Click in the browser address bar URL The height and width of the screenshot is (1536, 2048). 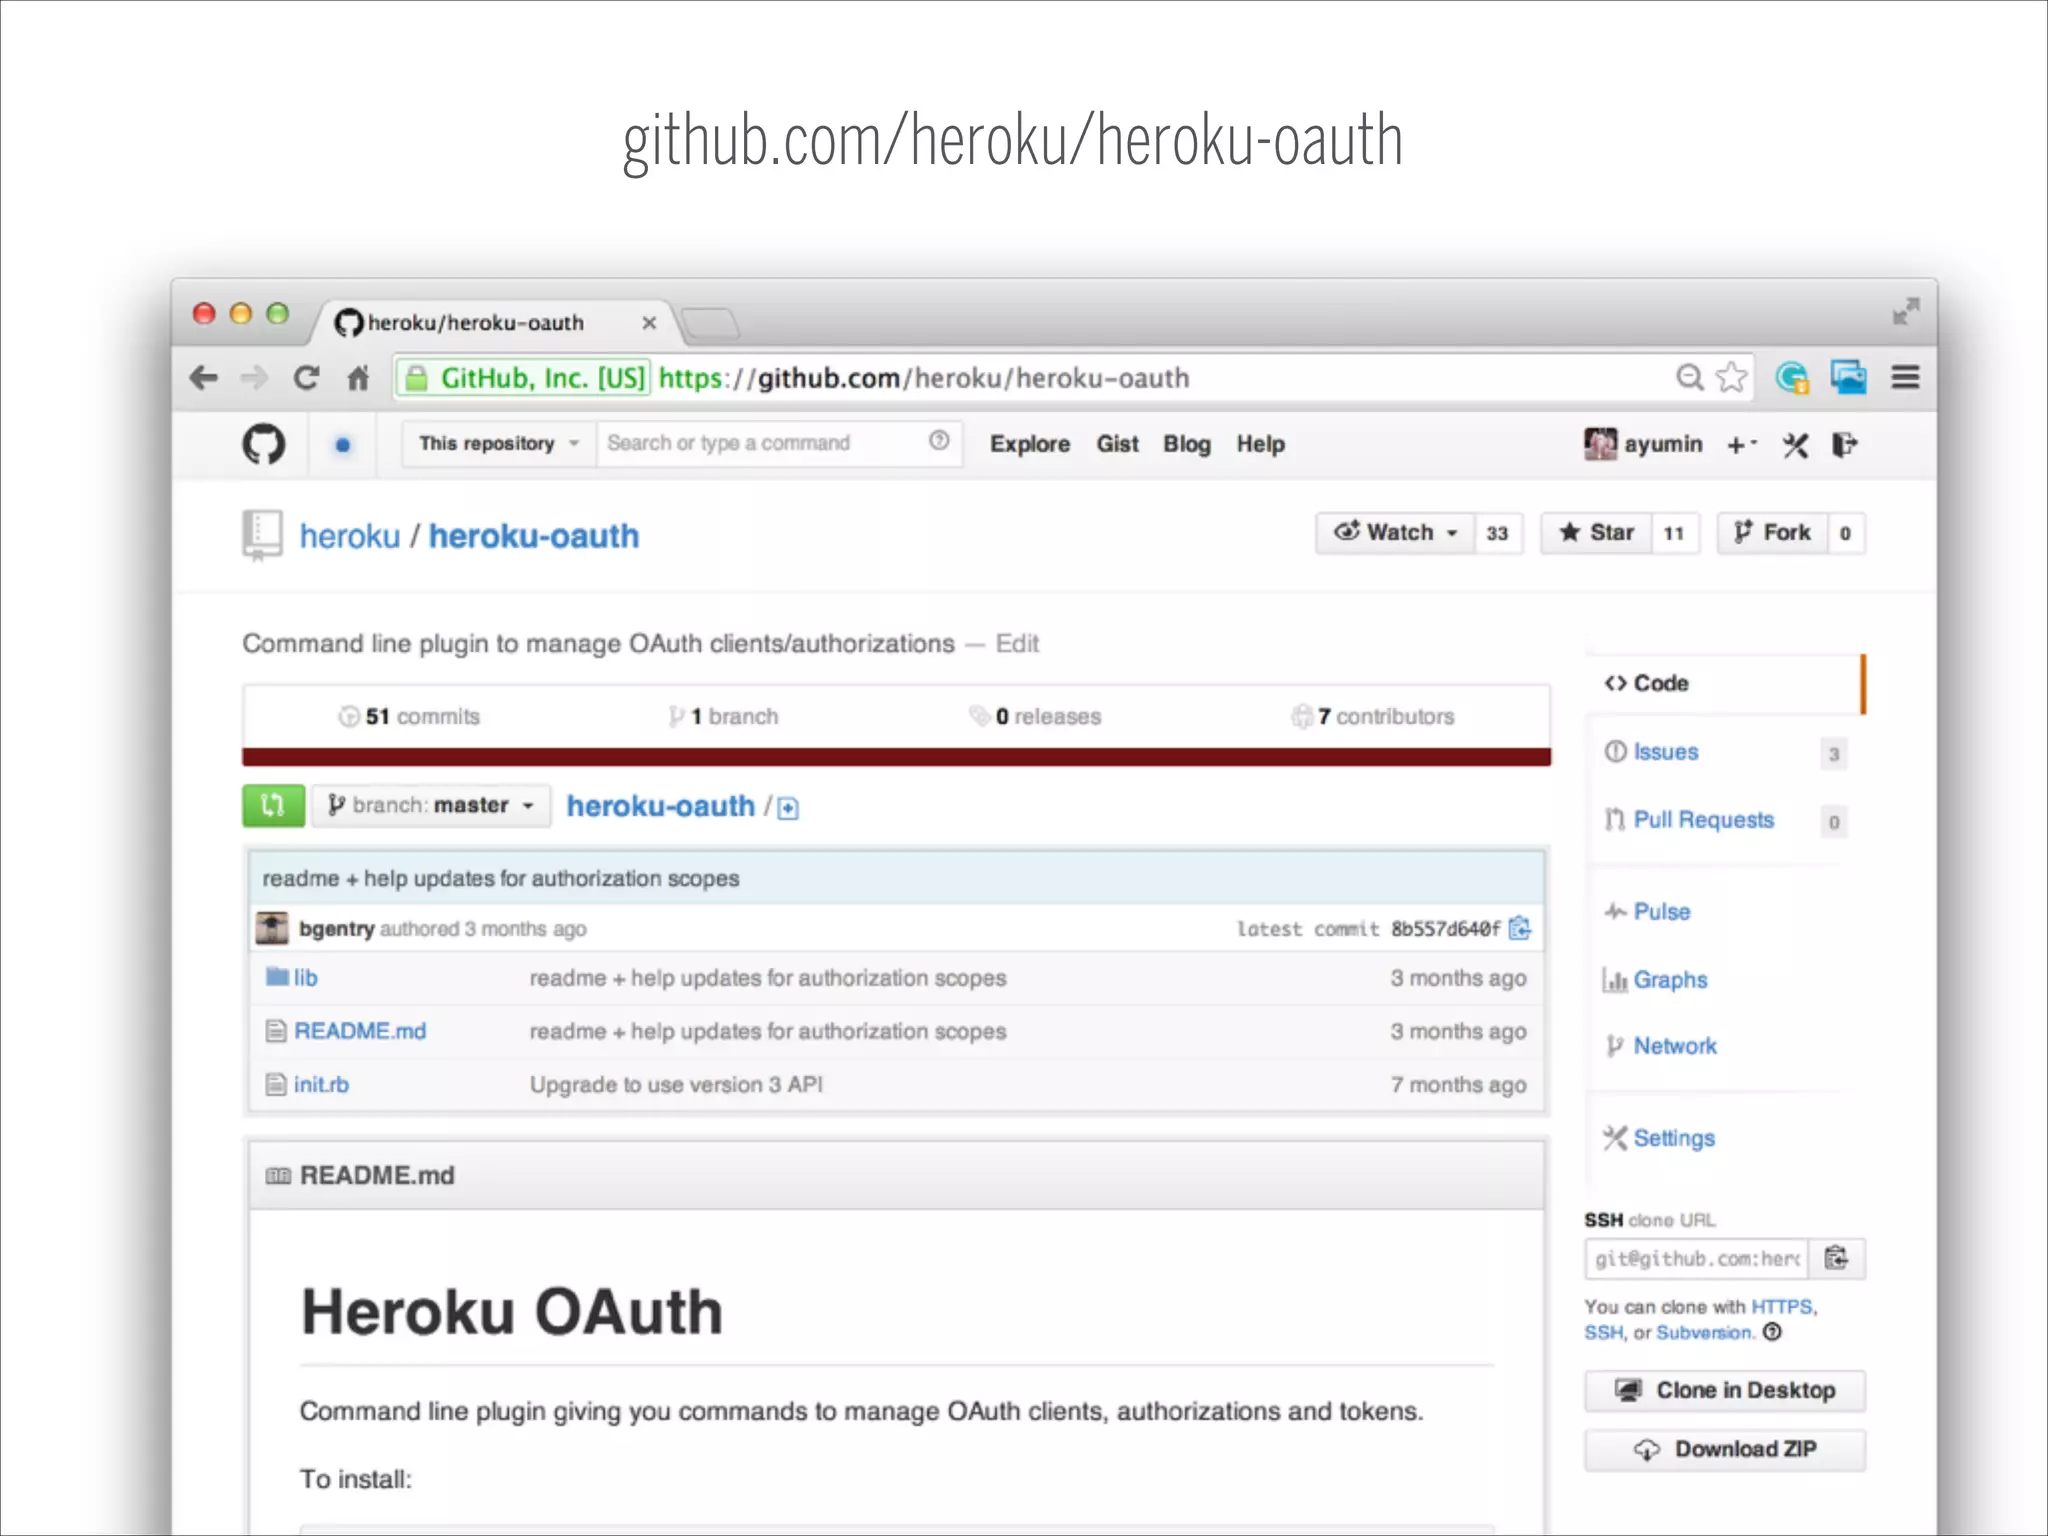[923, 378]
